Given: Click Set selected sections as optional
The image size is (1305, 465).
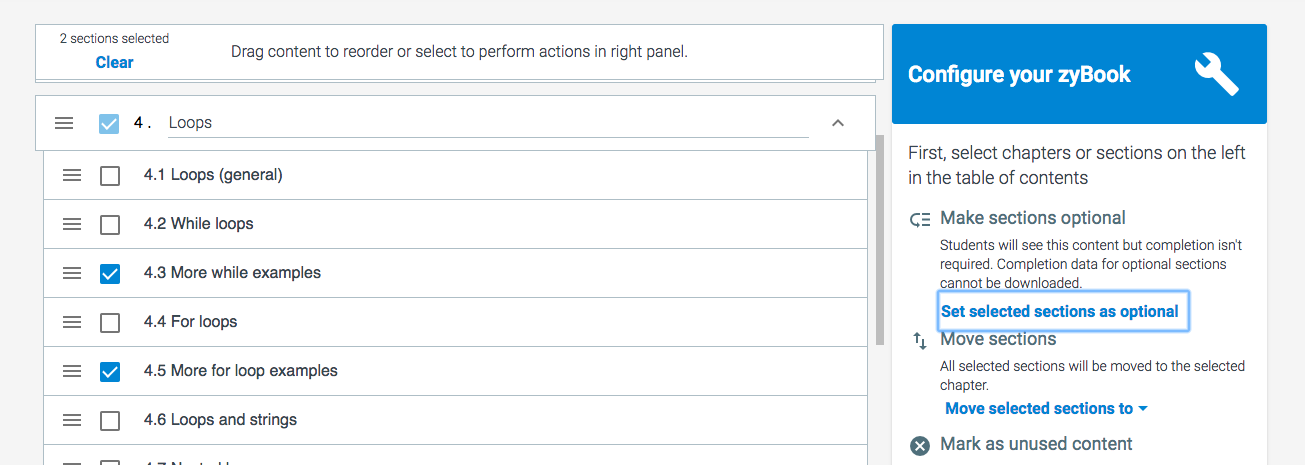Looking at the screenshot, I should coord(1060,311).
